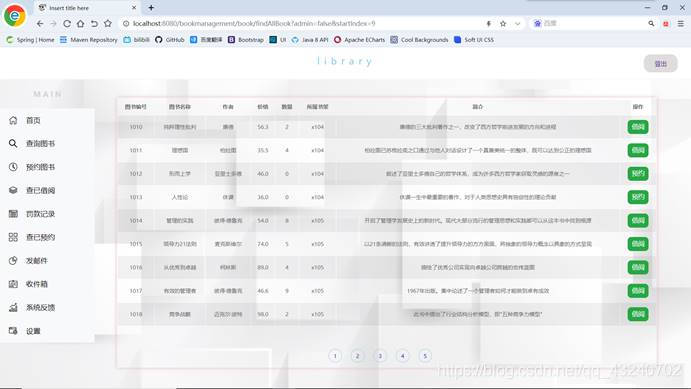Open the Maven Repository bookmark
Viewport: 691px width, 389px height.
[x=89, y=40]
